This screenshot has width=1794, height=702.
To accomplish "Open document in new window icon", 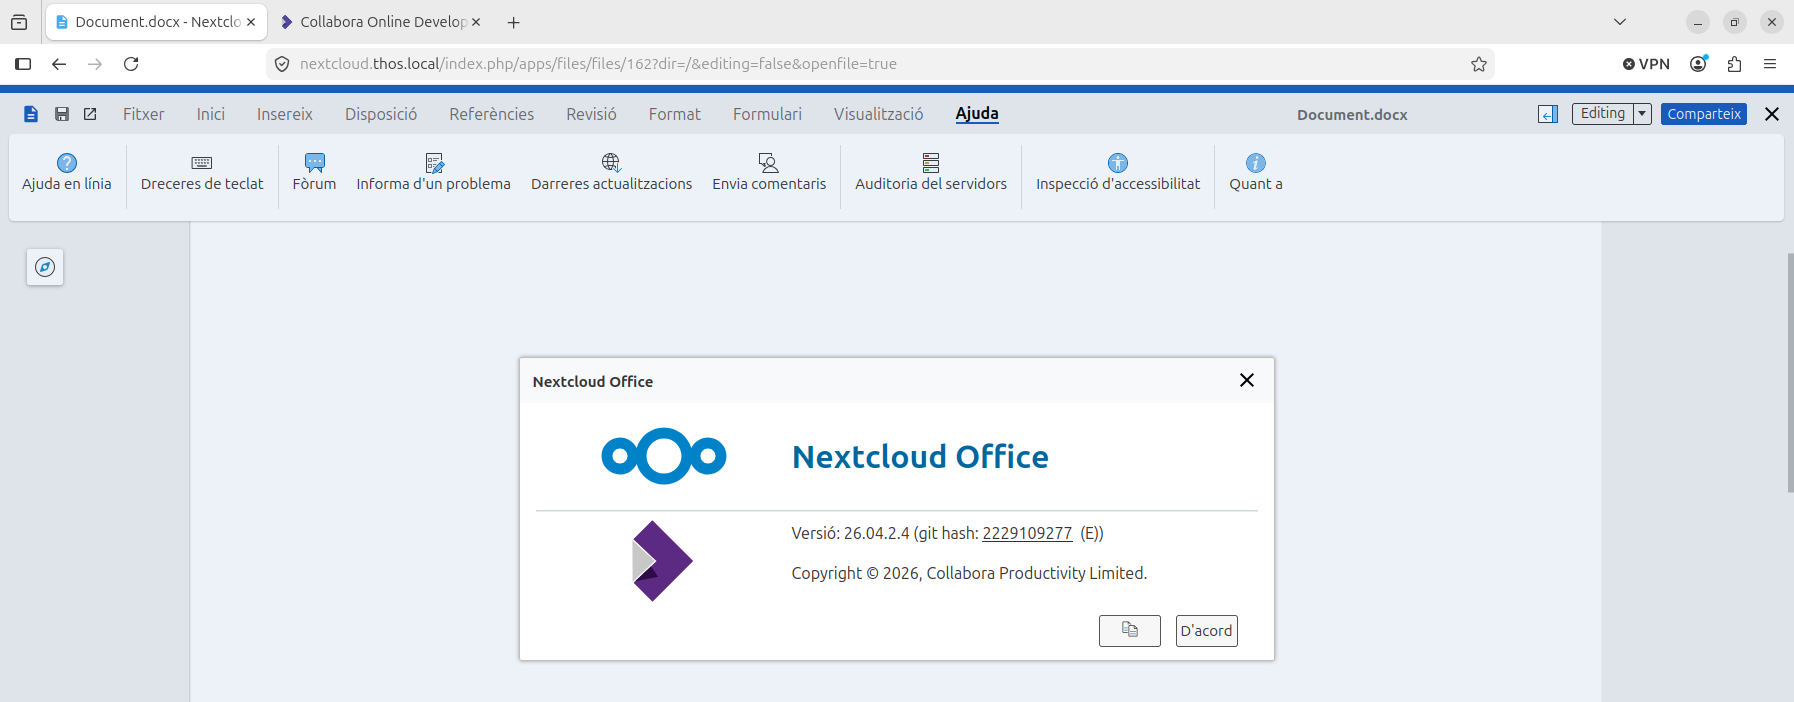I will click(90, 114).
